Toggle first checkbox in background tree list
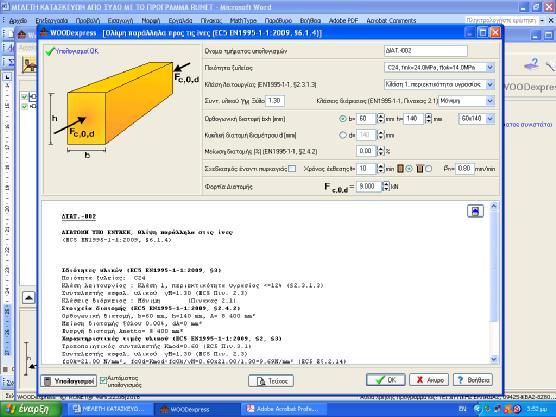The height and width of the screenshot is (417, 556). [24, 96]
